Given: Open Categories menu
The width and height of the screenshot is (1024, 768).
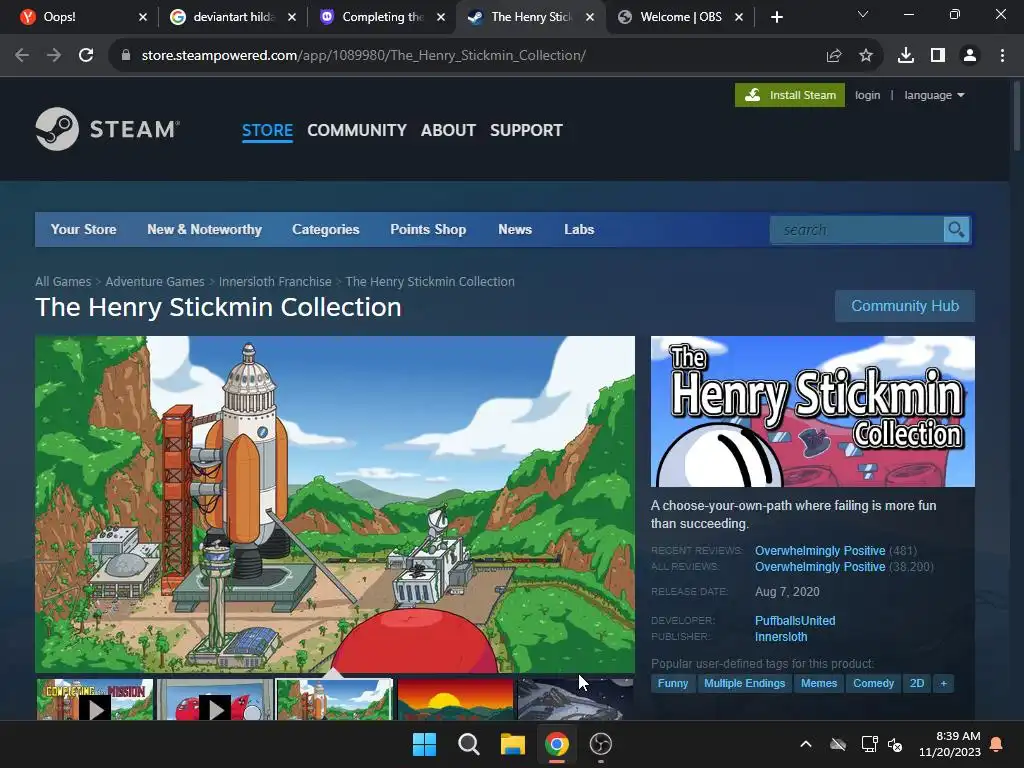Looking at the screenshot, I should (x=326, y=229).
